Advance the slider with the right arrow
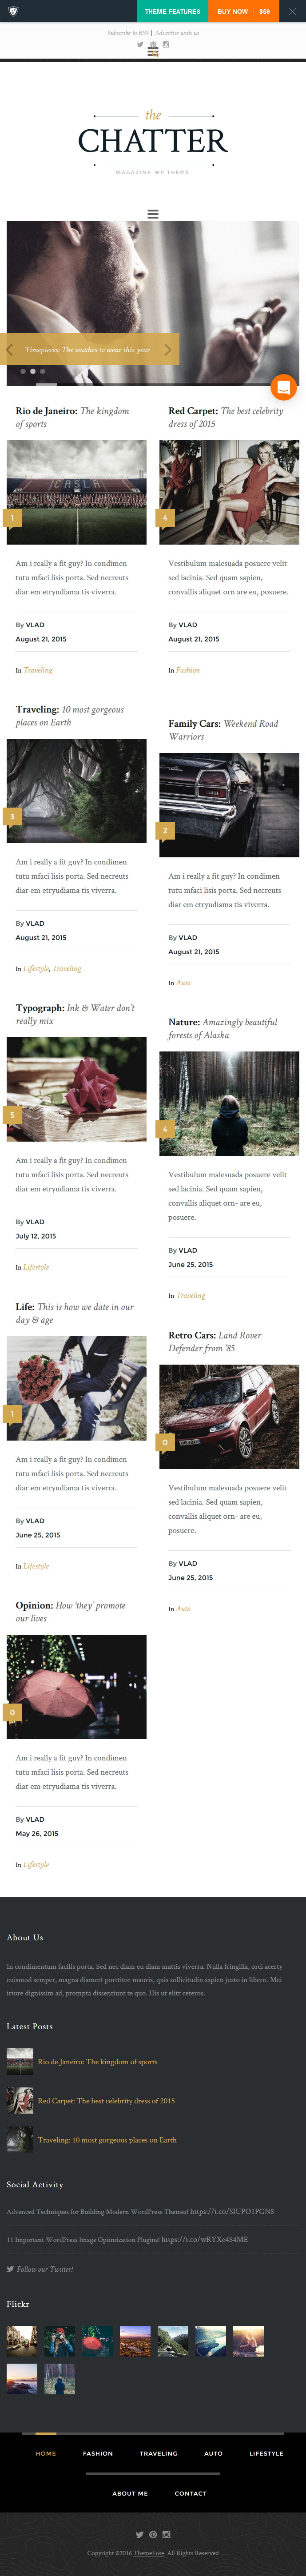The image size is (306, 2576). tap(168, 349)
